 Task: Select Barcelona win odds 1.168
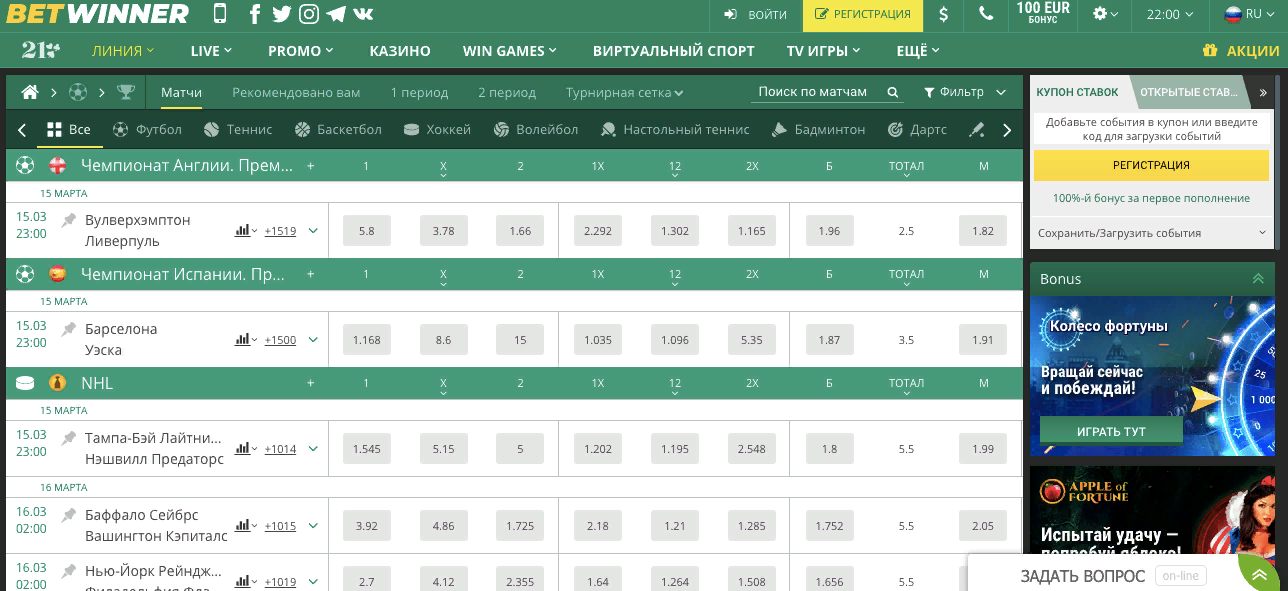click(366, 340)
